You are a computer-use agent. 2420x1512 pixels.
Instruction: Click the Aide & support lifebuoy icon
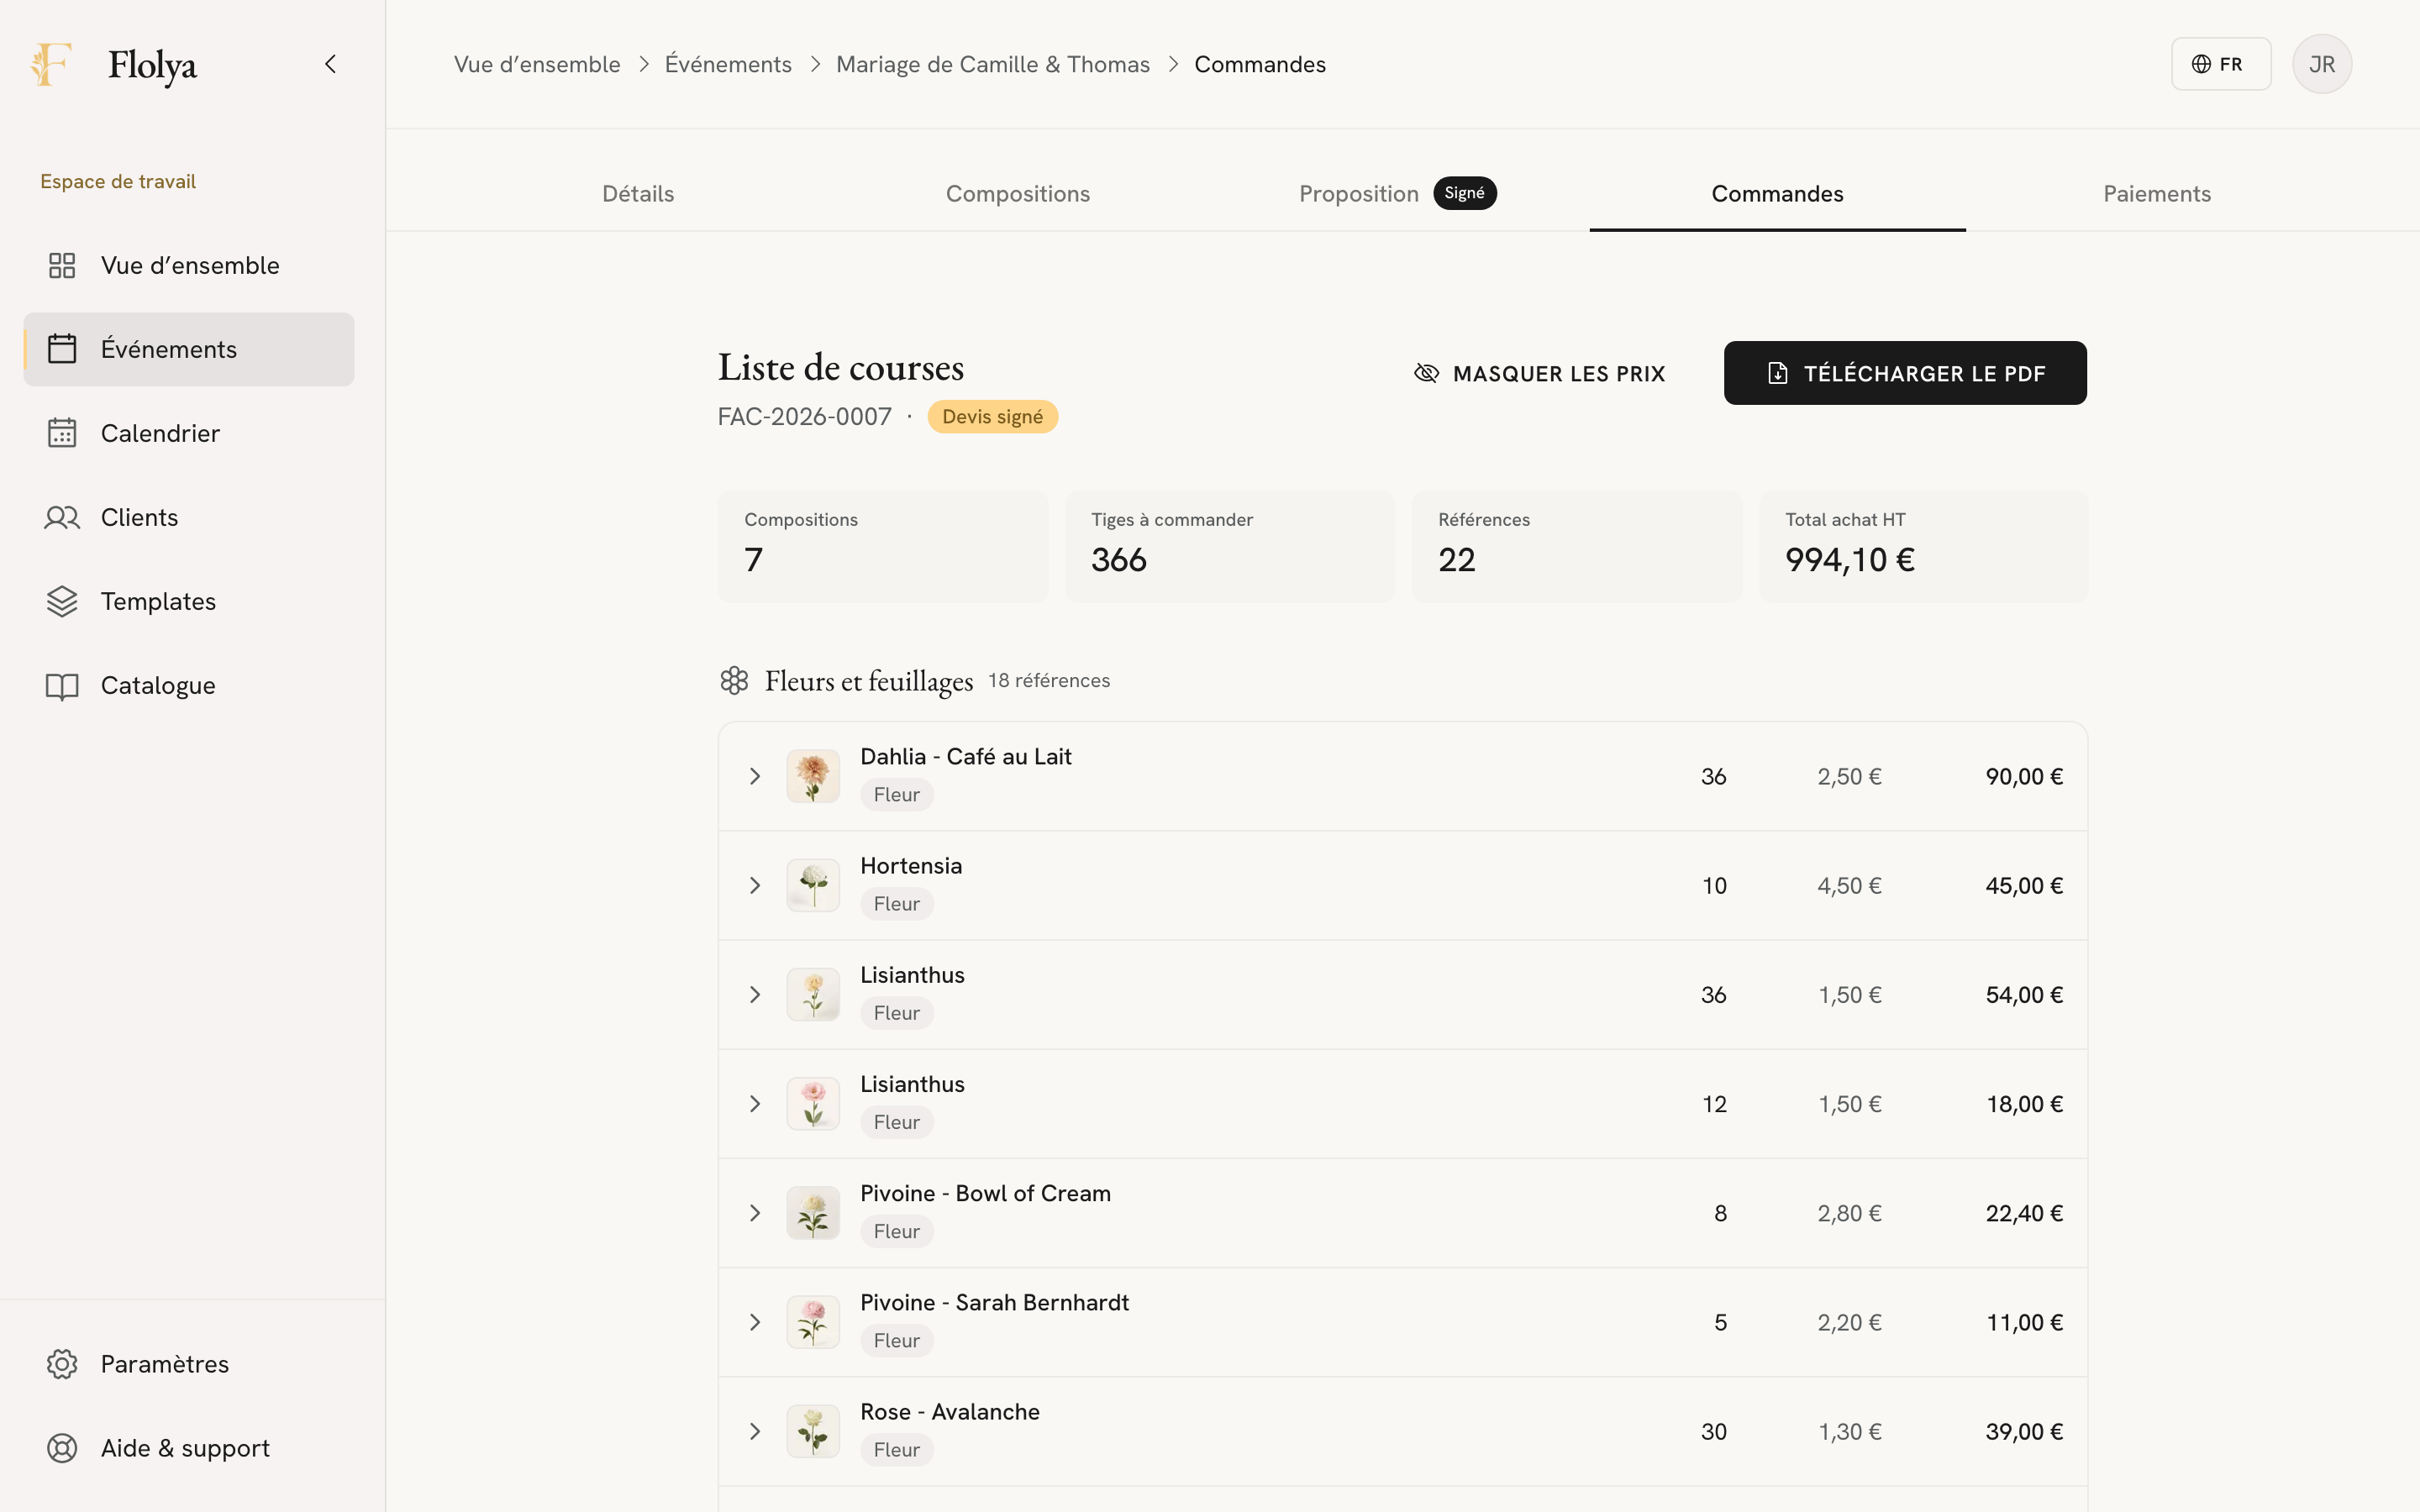pos(62,1448)
